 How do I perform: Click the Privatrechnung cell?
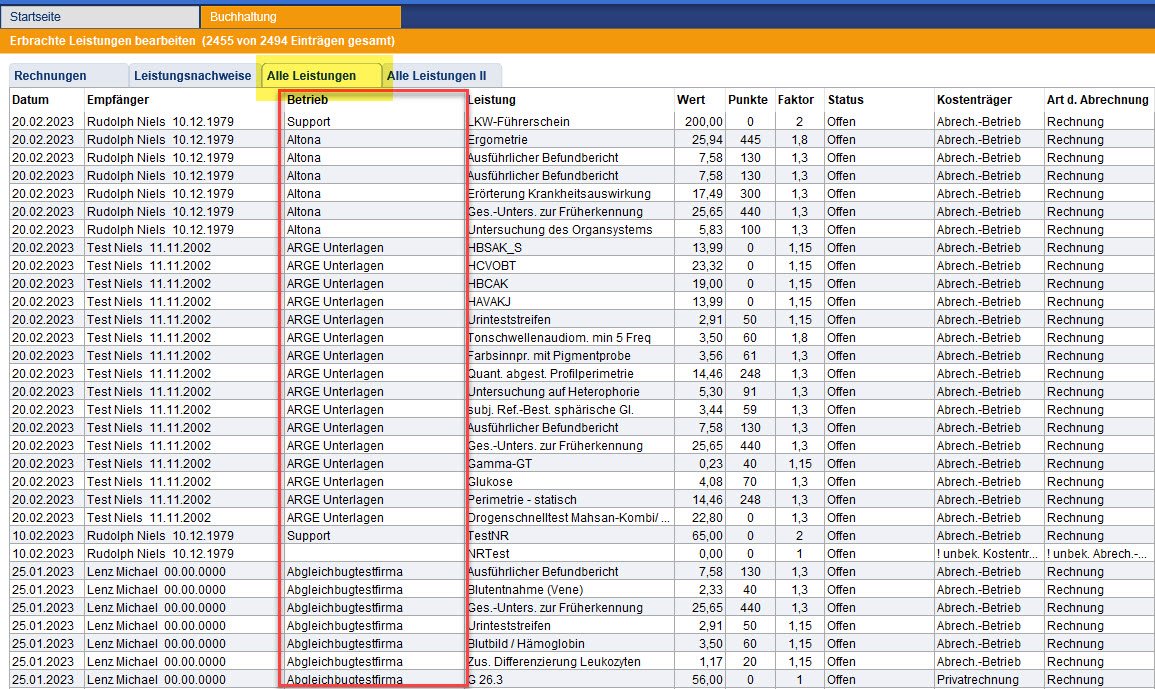pos(978,680)
